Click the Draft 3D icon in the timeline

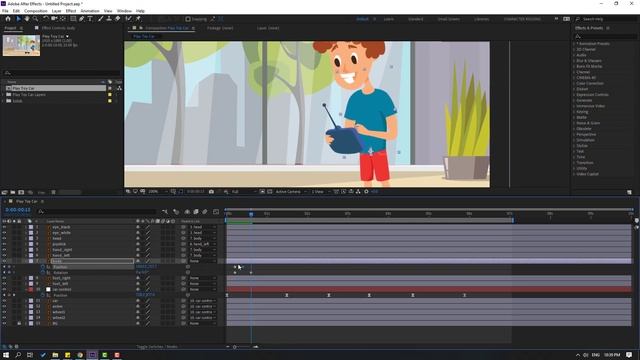coord(176,211)
